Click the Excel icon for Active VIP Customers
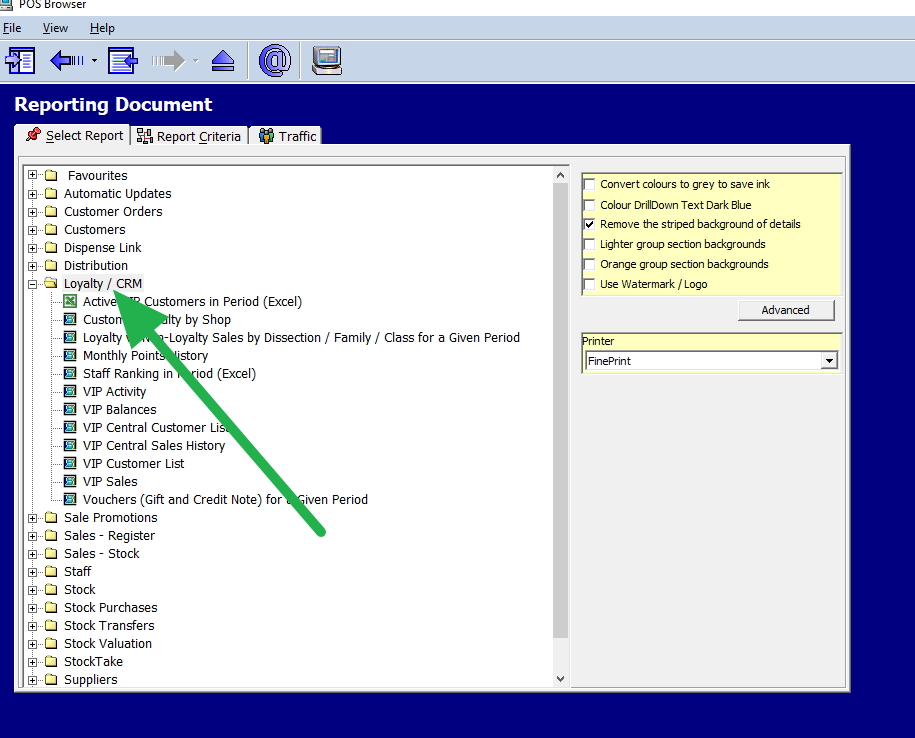The width and height of the screenshot is (915, 738). (x=70, y=301)
